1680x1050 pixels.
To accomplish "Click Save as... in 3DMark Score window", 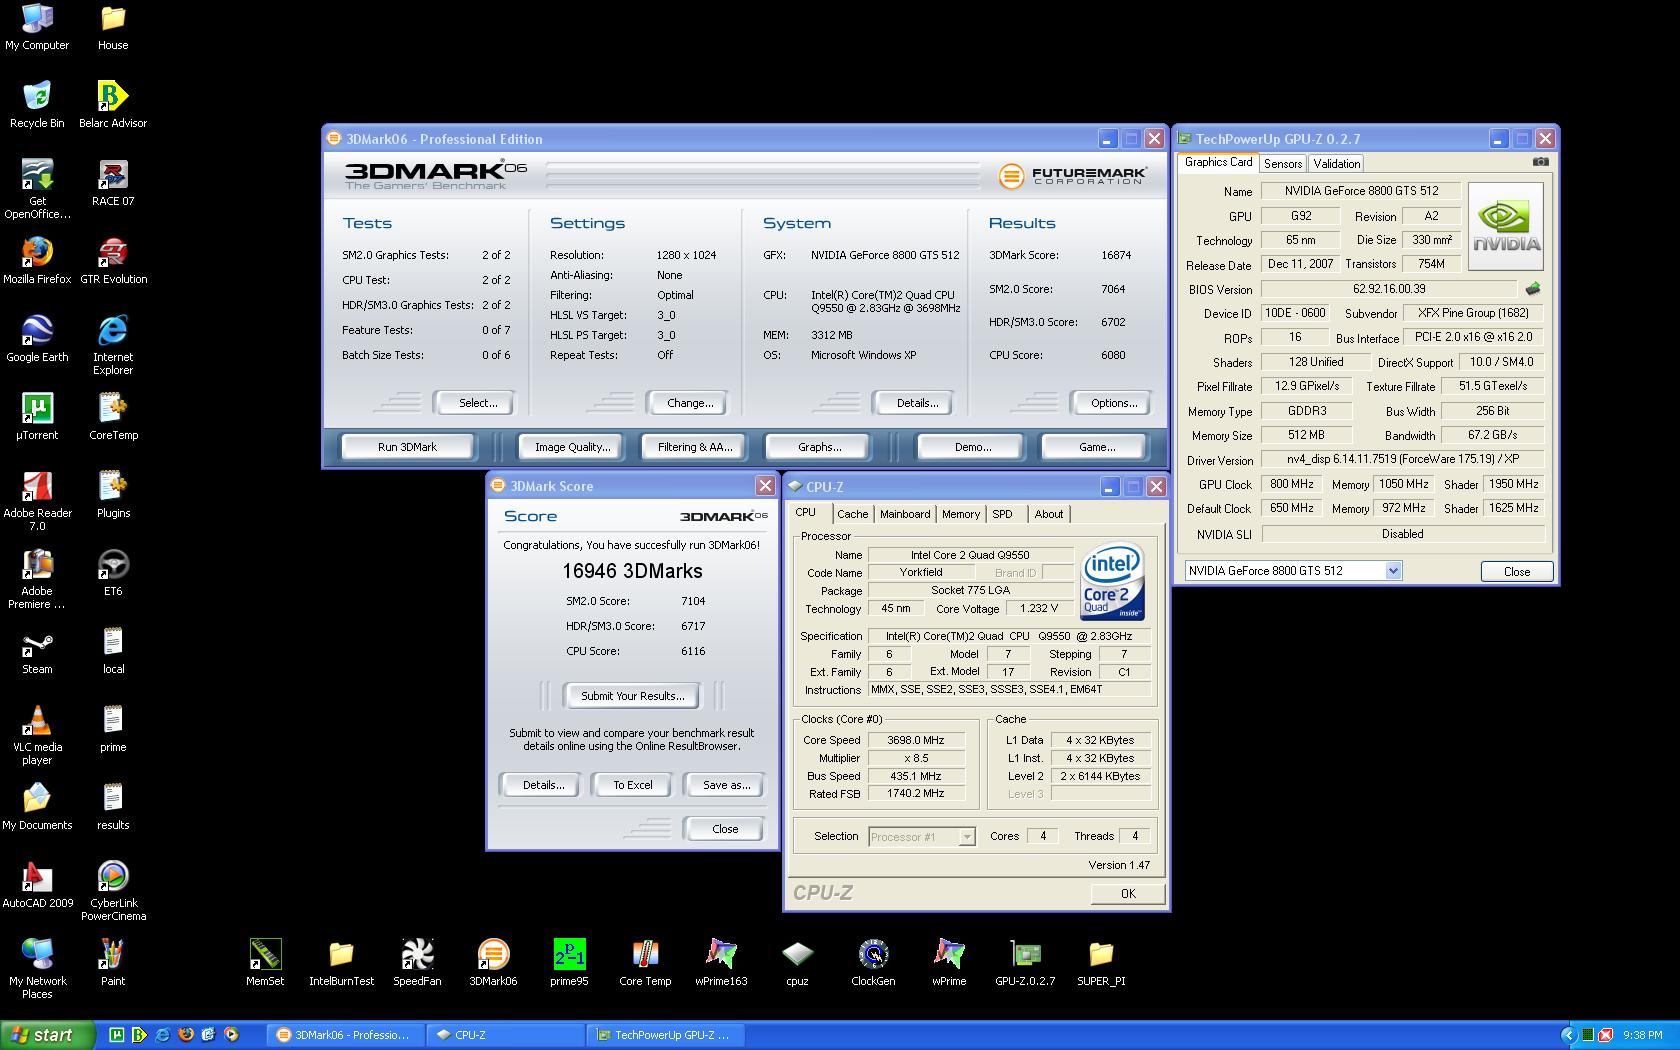I will [x=725, y=785].
